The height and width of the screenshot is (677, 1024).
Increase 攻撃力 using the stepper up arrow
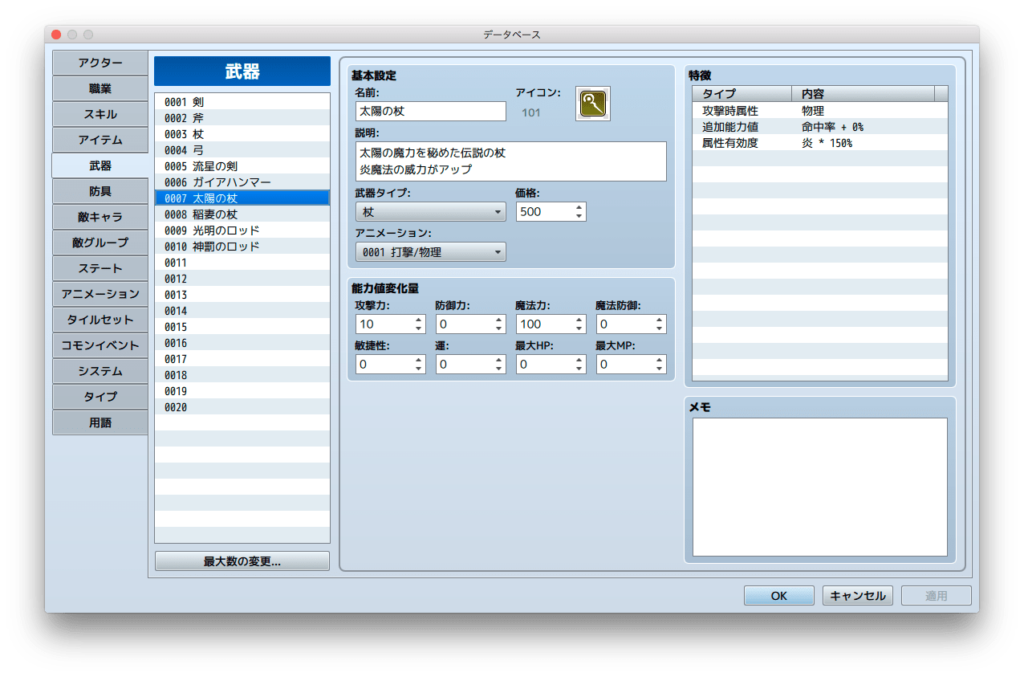(x=418, y=320)
